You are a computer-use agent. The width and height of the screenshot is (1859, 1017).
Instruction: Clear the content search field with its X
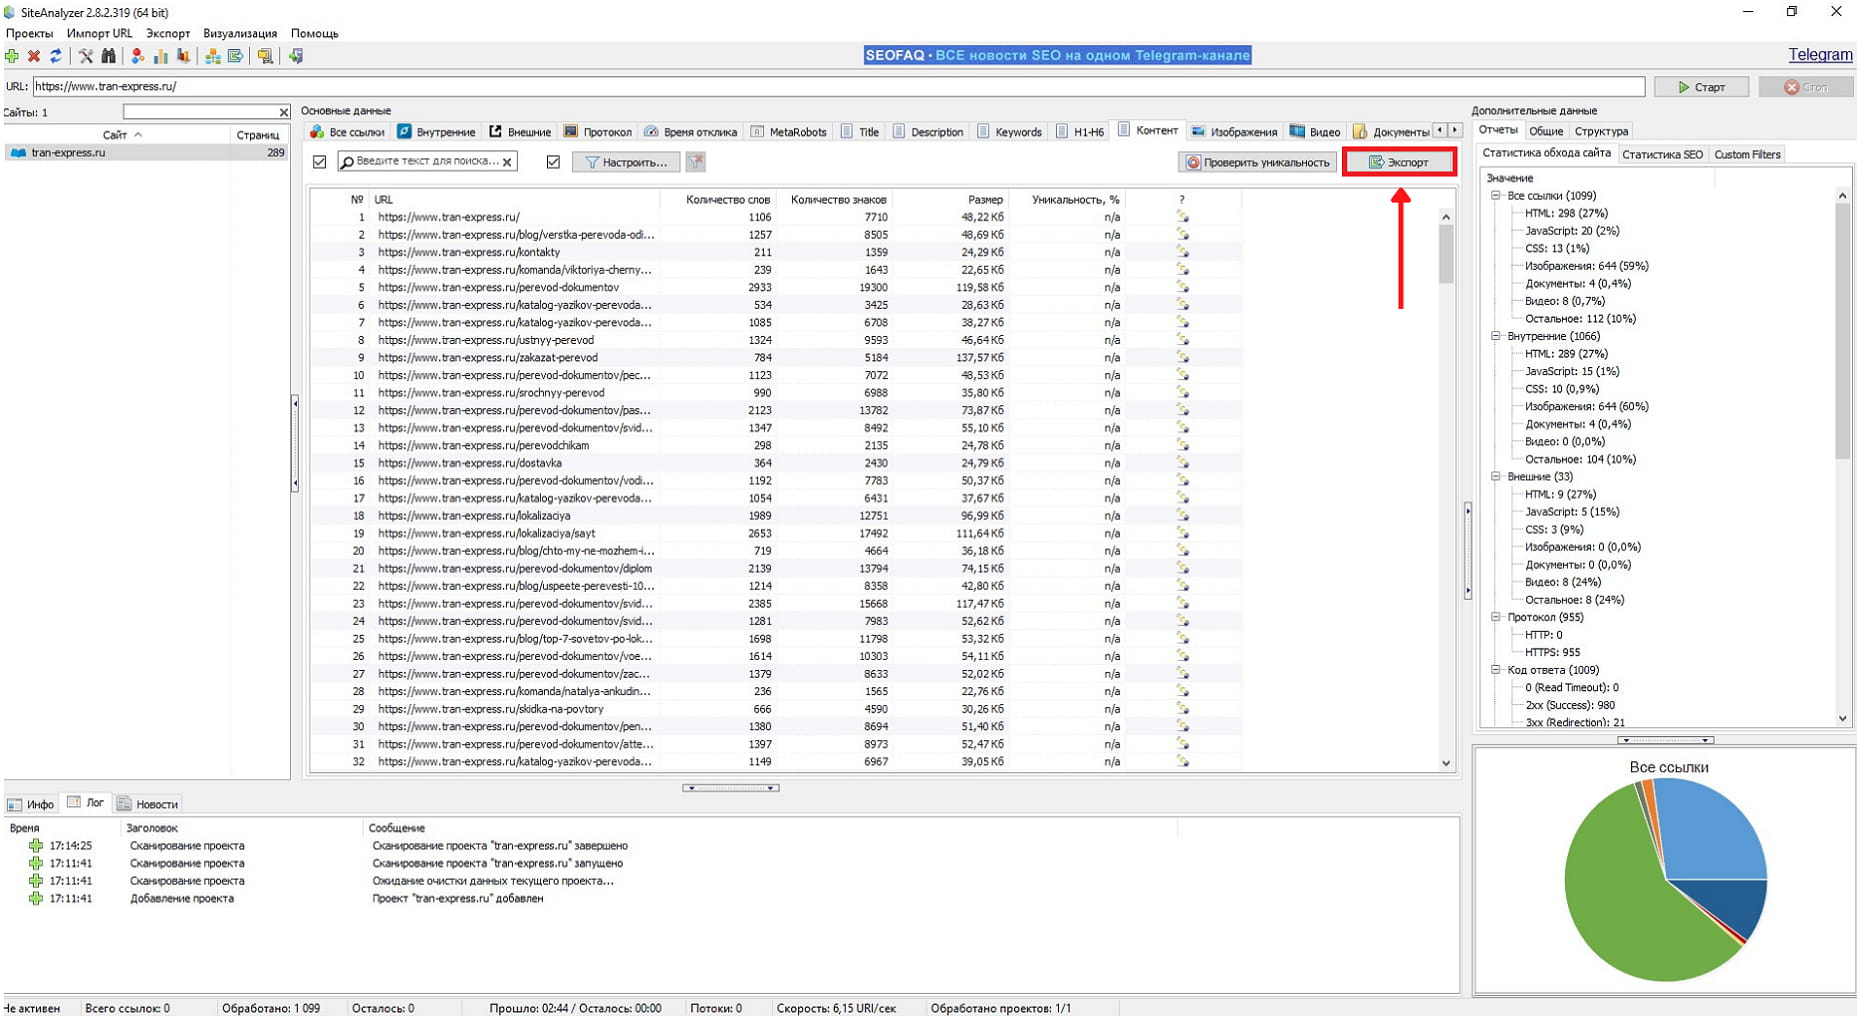(507, 162)
